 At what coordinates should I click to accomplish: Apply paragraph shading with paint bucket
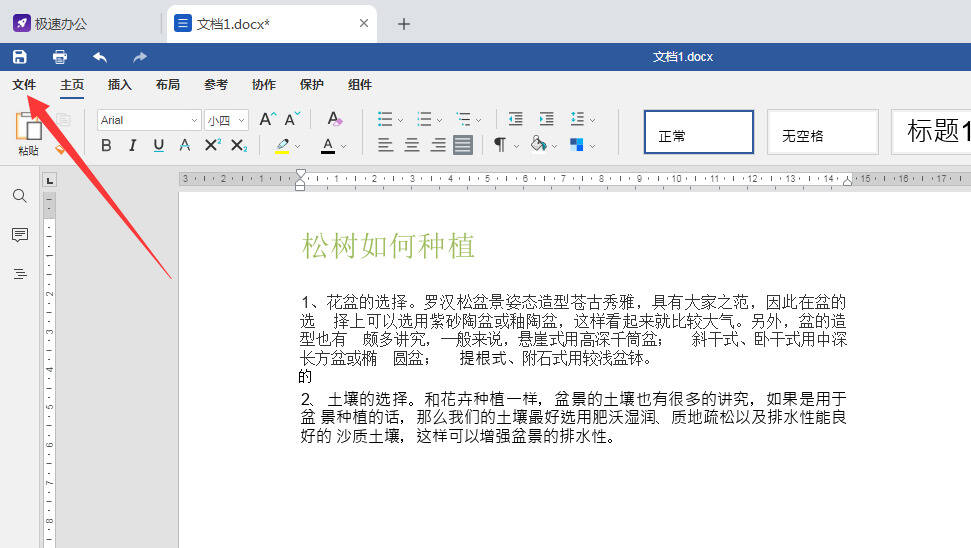(539, 145)
